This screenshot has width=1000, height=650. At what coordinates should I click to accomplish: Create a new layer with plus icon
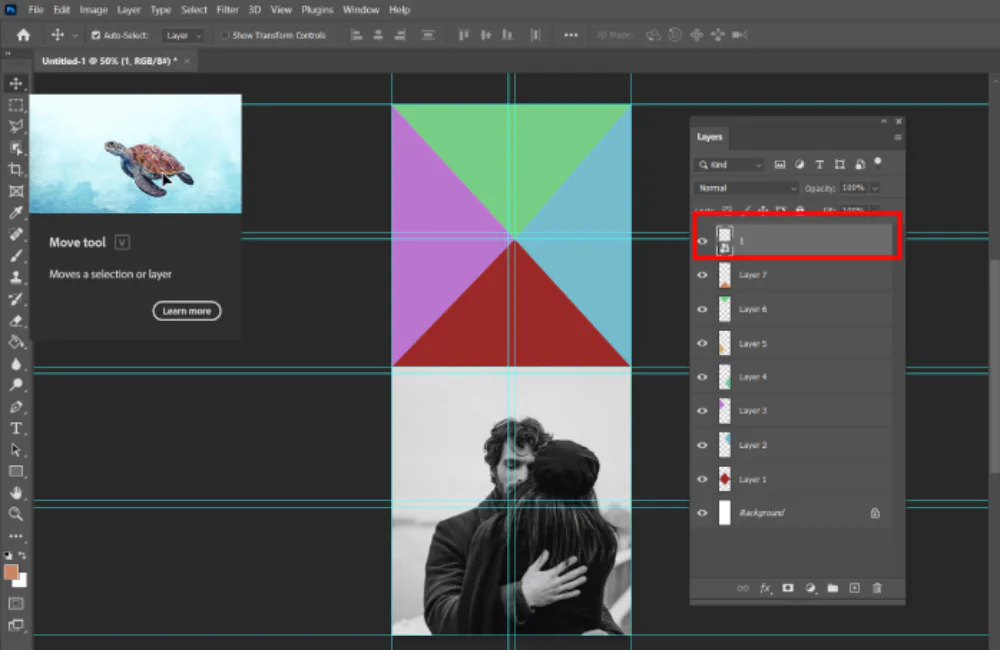click(854, 588)
